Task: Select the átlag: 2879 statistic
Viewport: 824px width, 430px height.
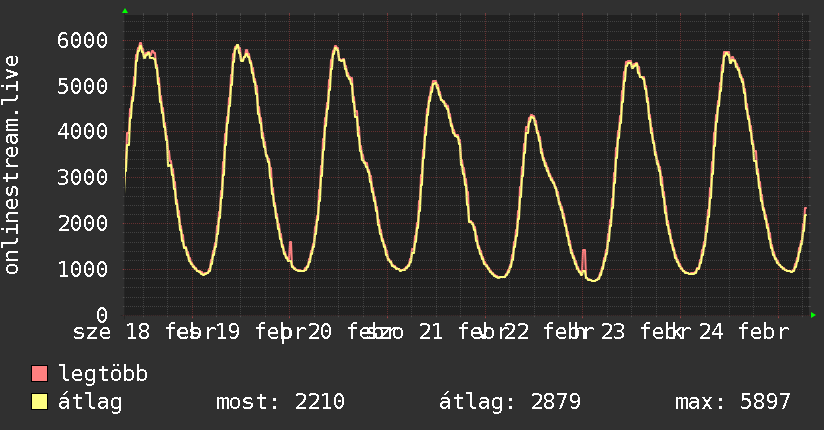Action: [x=510, y=402]
